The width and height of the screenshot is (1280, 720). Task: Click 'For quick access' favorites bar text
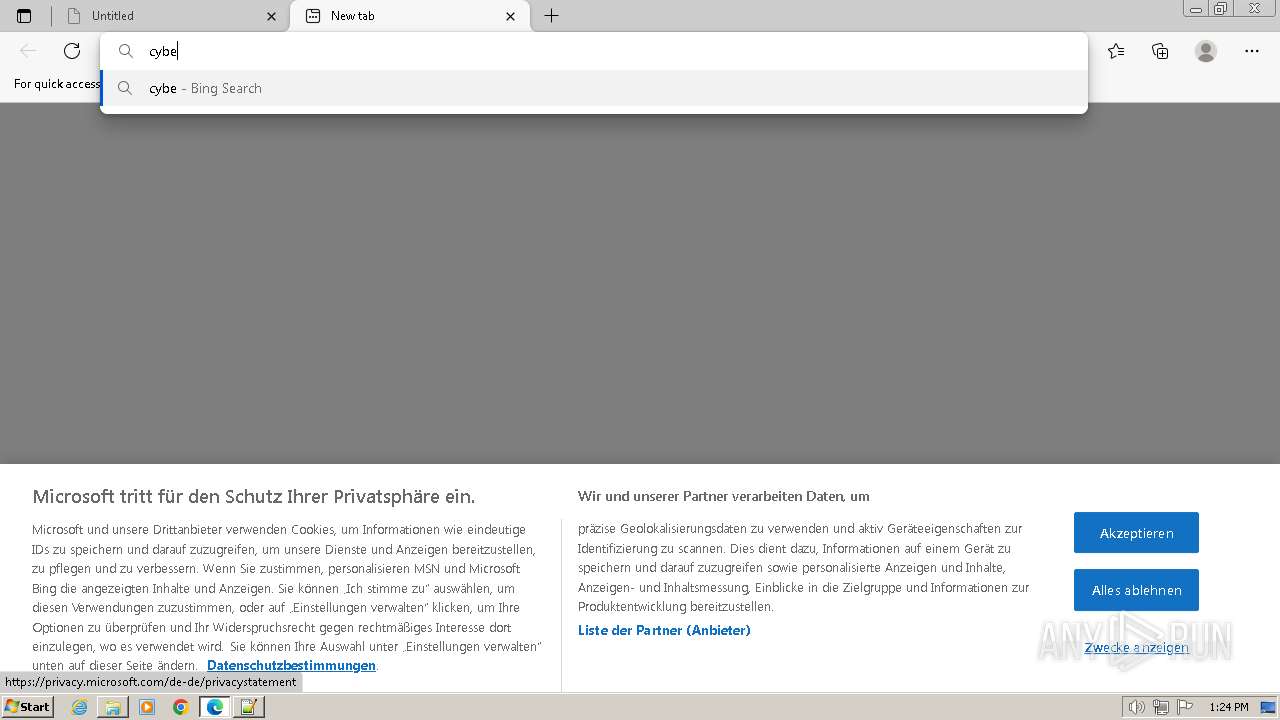57,84
